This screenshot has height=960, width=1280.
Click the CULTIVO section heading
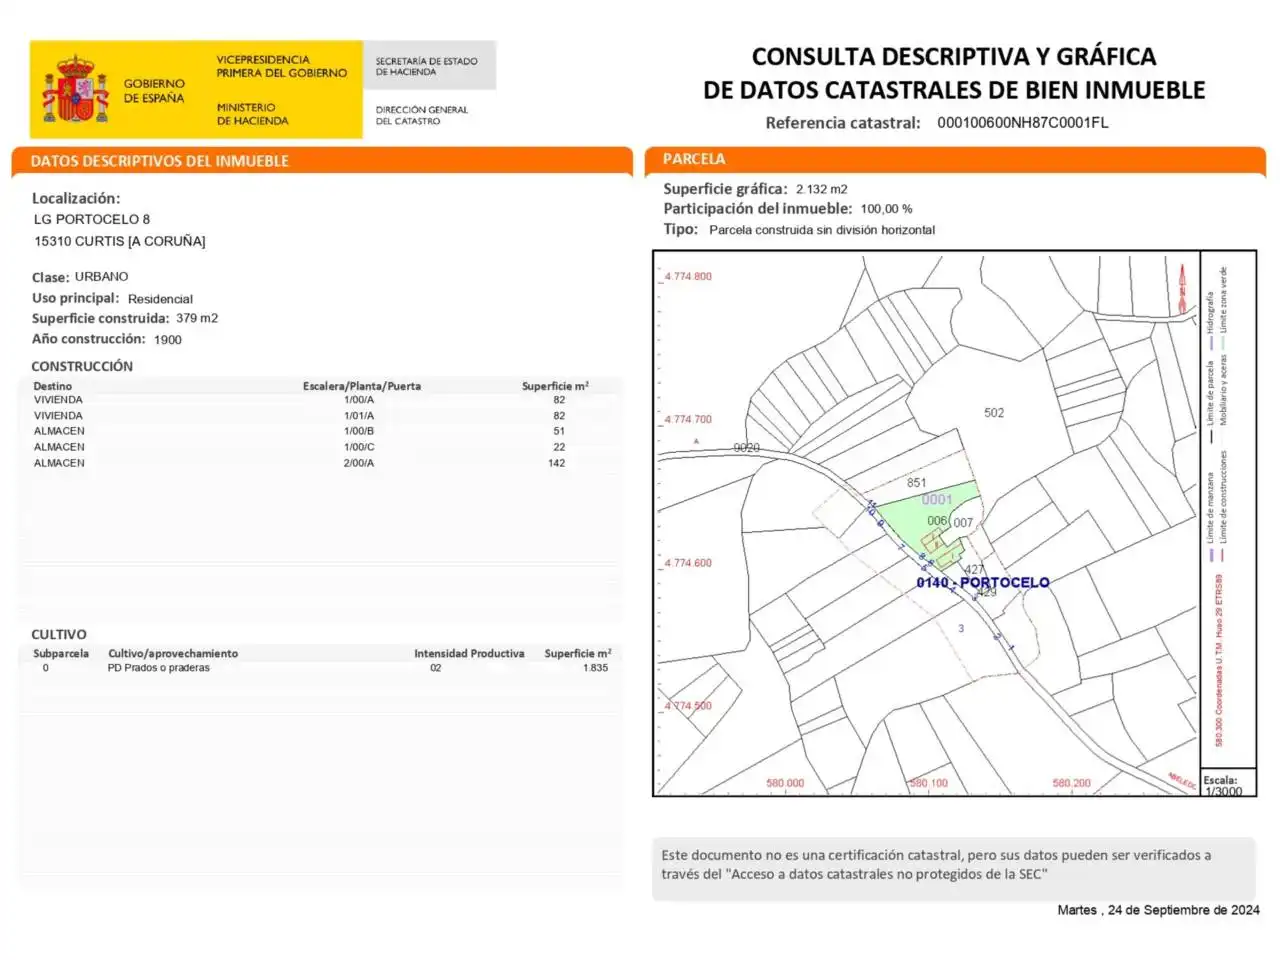[59, 635]
